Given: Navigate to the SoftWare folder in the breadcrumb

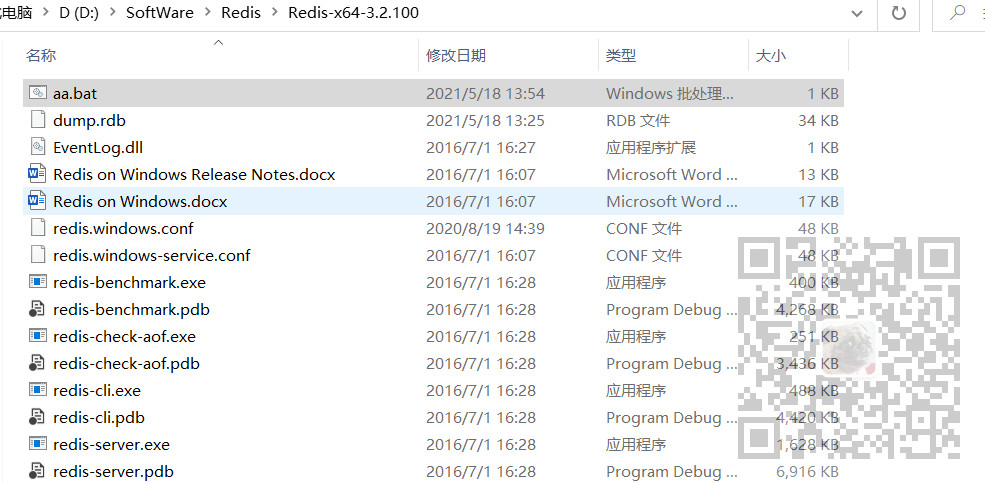Looking at the screenshot, I should pos(160,13).
